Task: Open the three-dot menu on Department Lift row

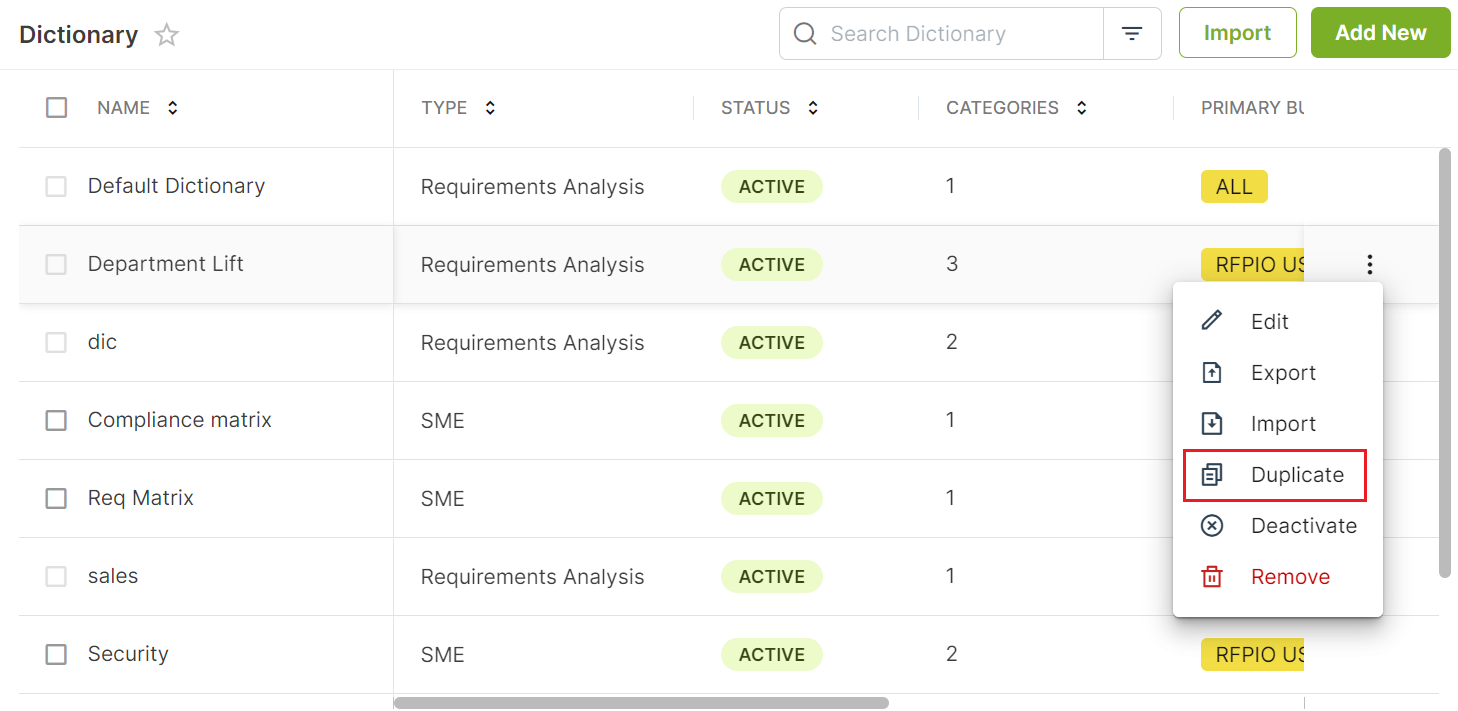Action: point(1369,264)
